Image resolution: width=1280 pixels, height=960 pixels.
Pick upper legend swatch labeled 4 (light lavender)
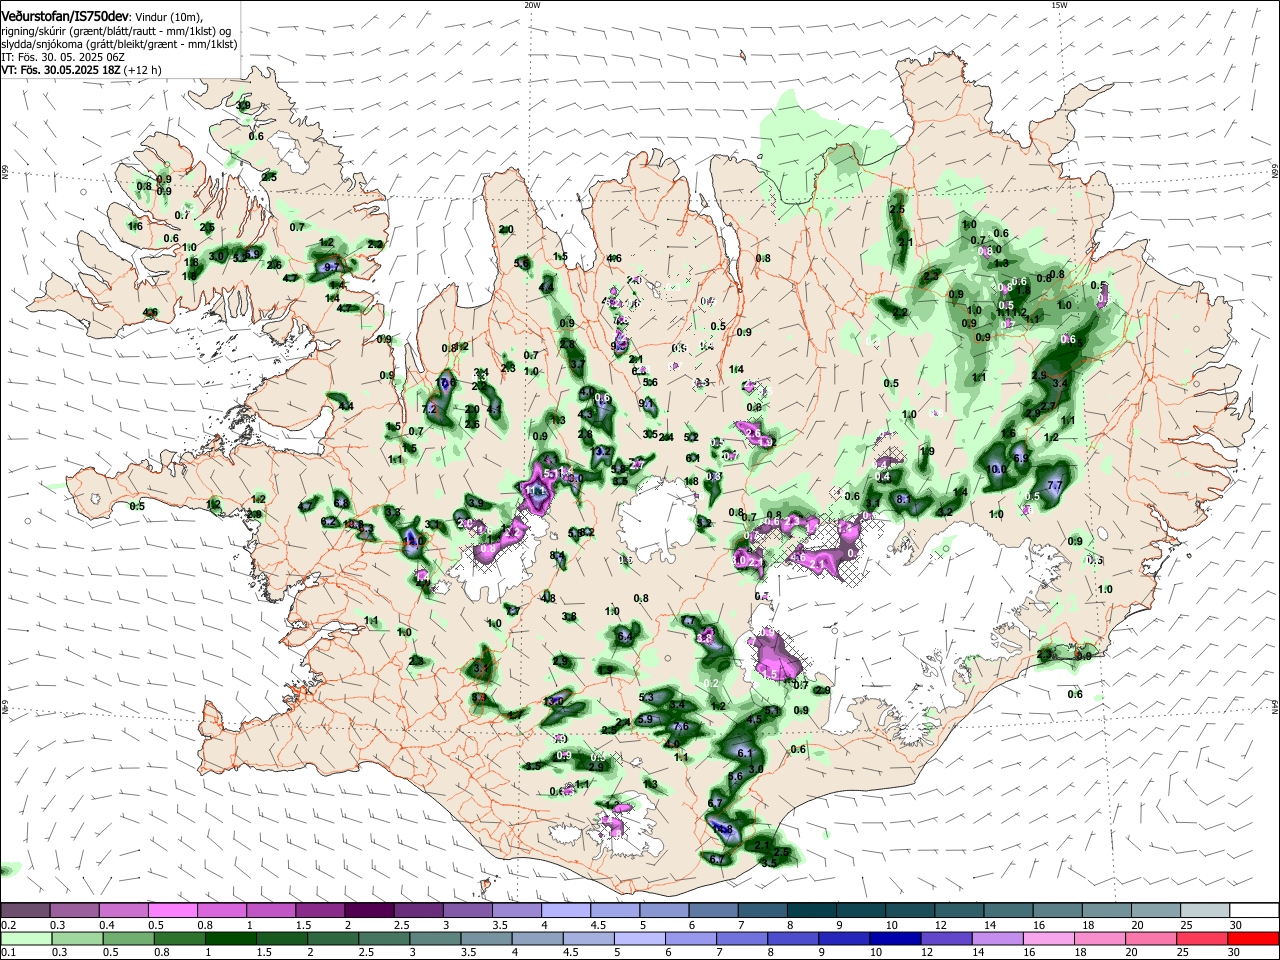(x=564, y=910)
